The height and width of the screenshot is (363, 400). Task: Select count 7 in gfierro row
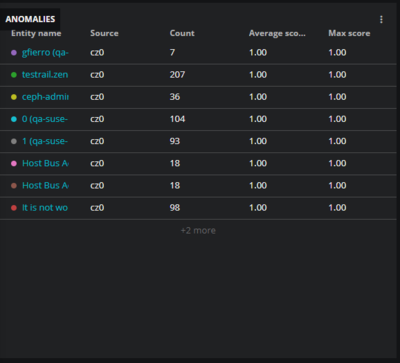click(x=172, y=52)
